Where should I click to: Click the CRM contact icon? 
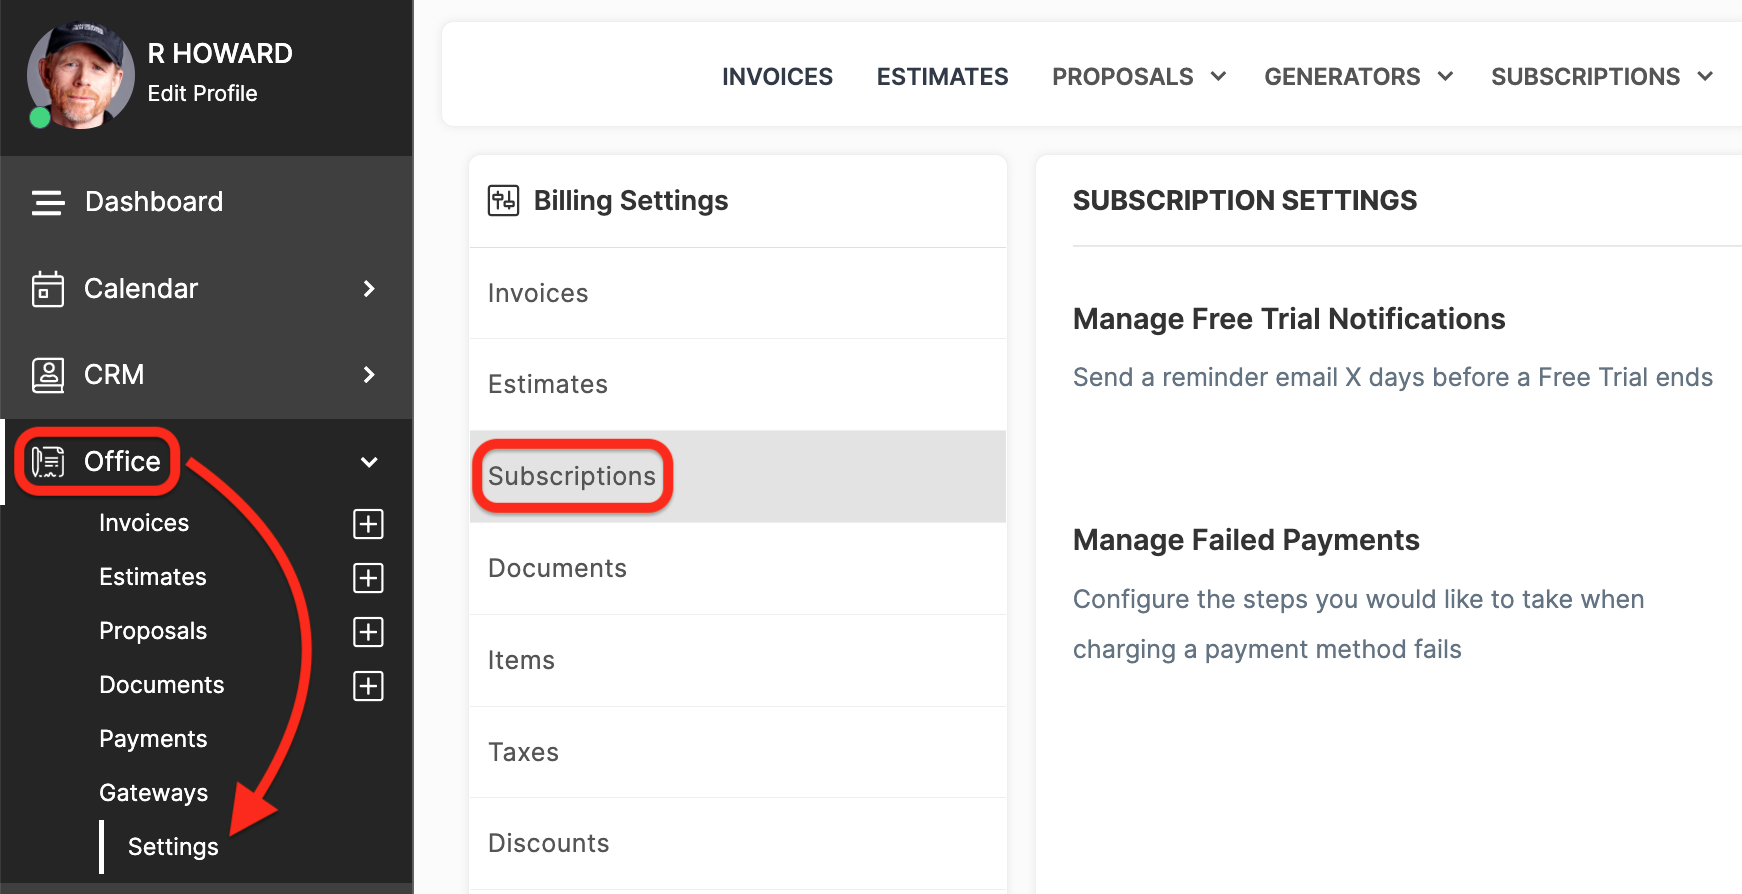pyautogui.click(x=48, y=375)
